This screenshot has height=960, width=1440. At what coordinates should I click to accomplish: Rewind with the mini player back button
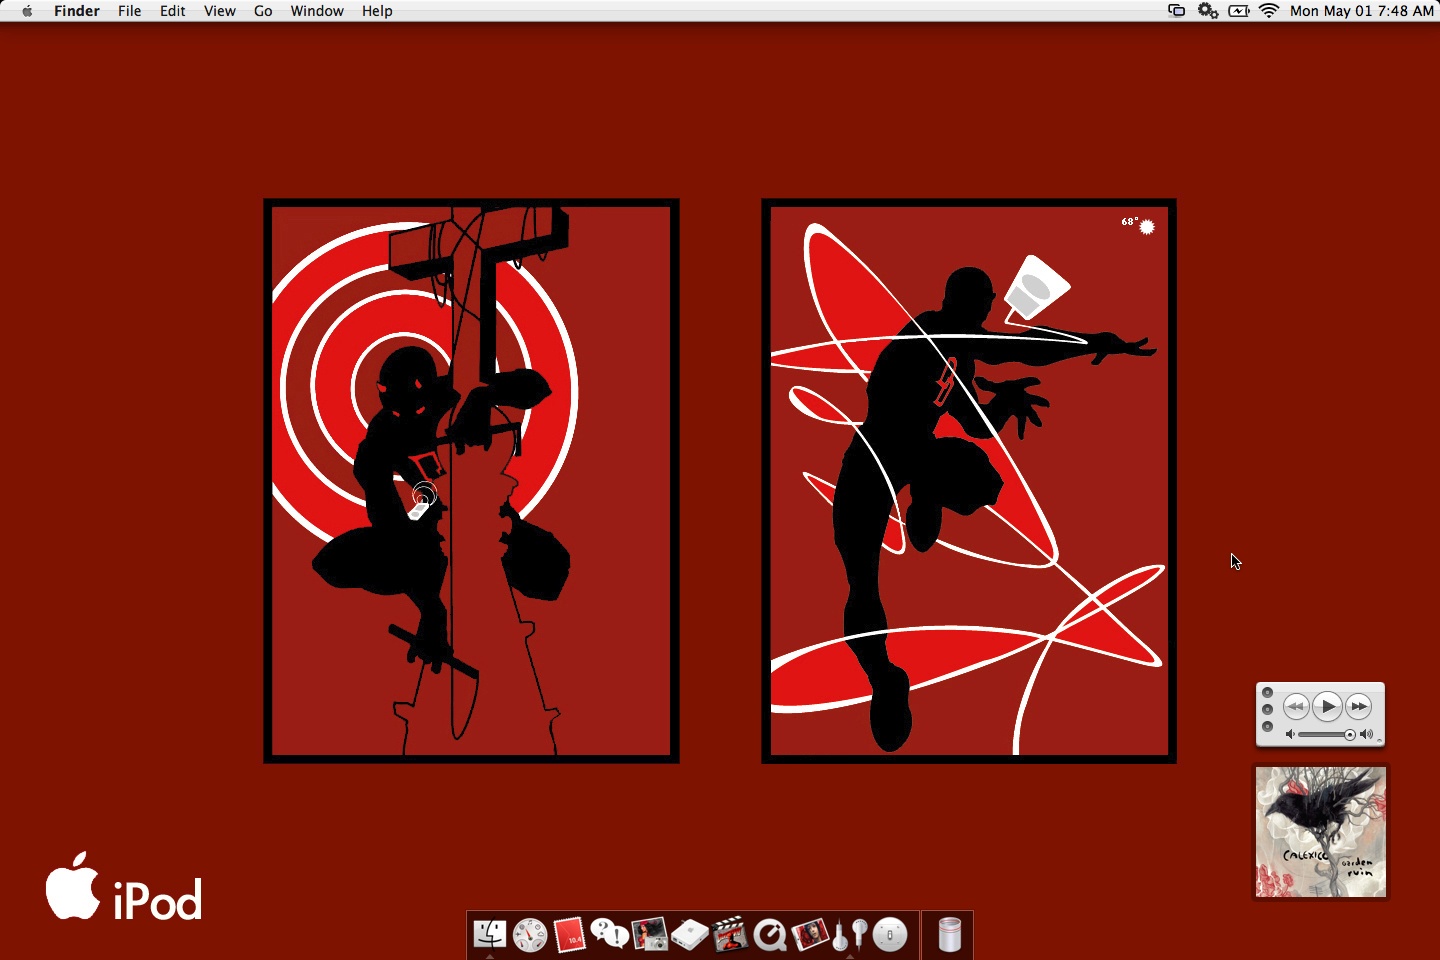[1295, 707]
